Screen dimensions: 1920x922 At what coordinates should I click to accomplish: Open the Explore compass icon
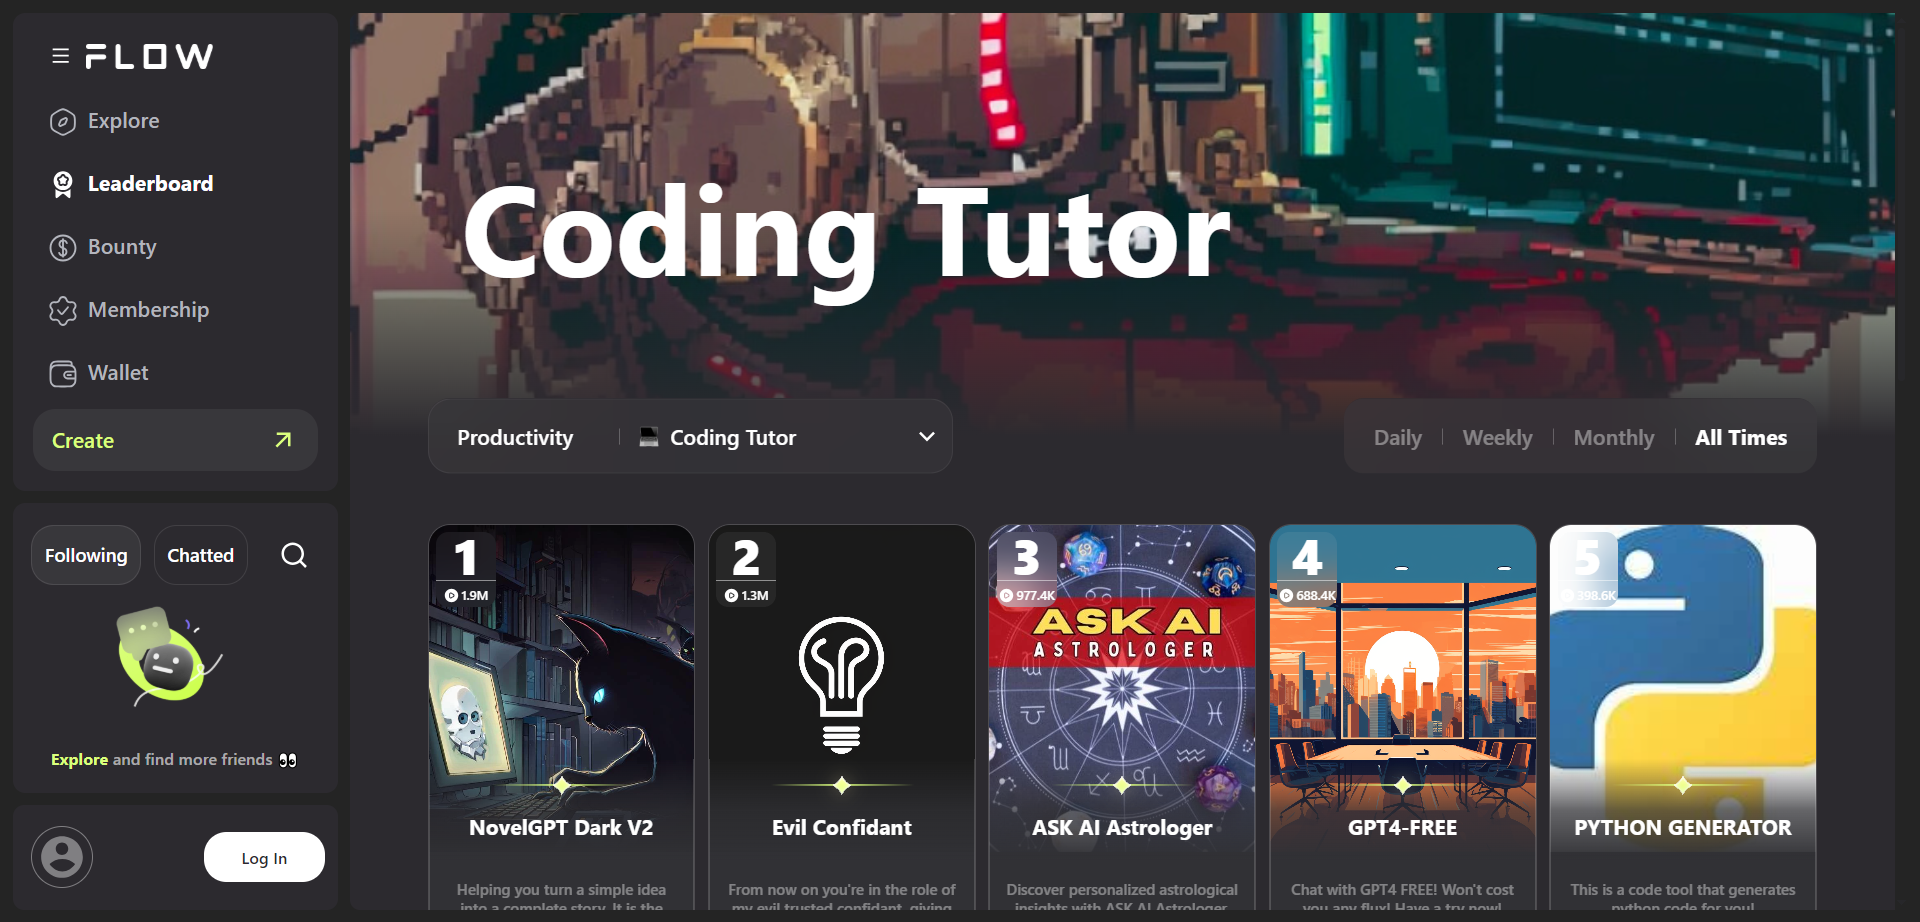tap(63, 122)
